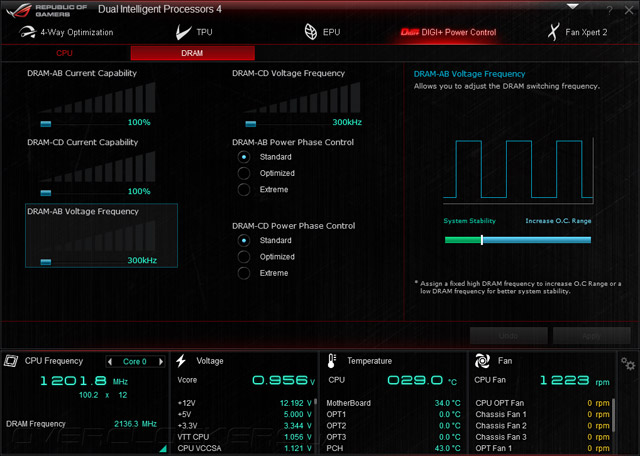The width and height of the screenshot is (640, 456).
Task: Click the CPU OPT Fan row
Action: pyautogui.click(x=542, y=403)
